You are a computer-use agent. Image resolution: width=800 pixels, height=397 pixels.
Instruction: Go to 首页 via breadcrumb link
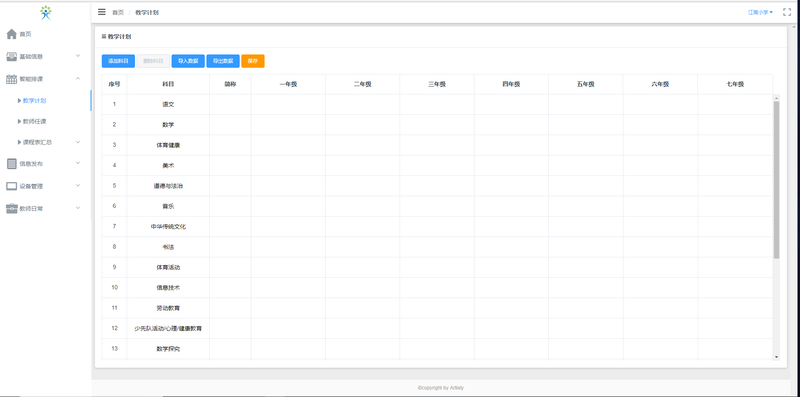118,12
